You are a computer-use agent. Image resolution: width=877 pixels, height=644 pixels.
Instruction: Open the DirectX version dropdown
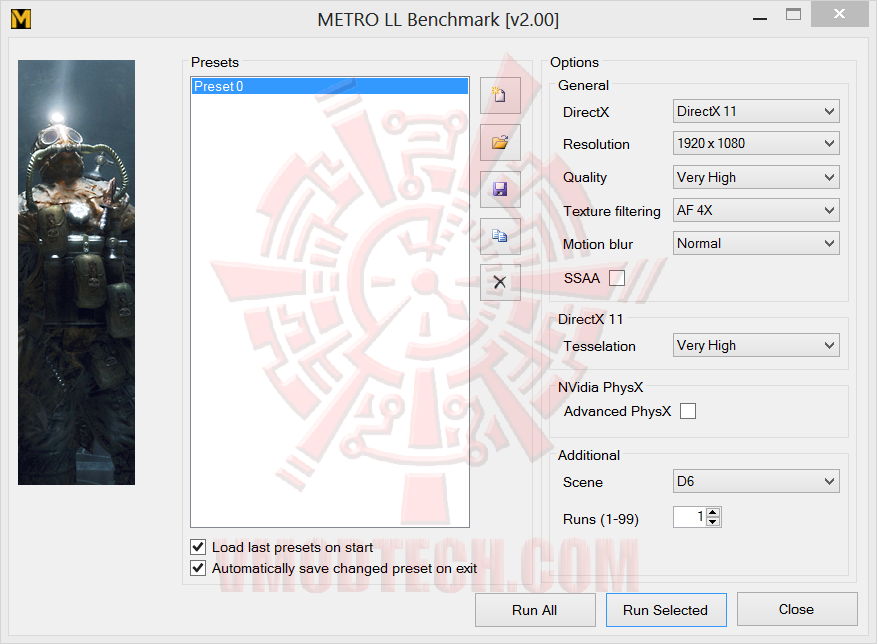tap(756, 111)
